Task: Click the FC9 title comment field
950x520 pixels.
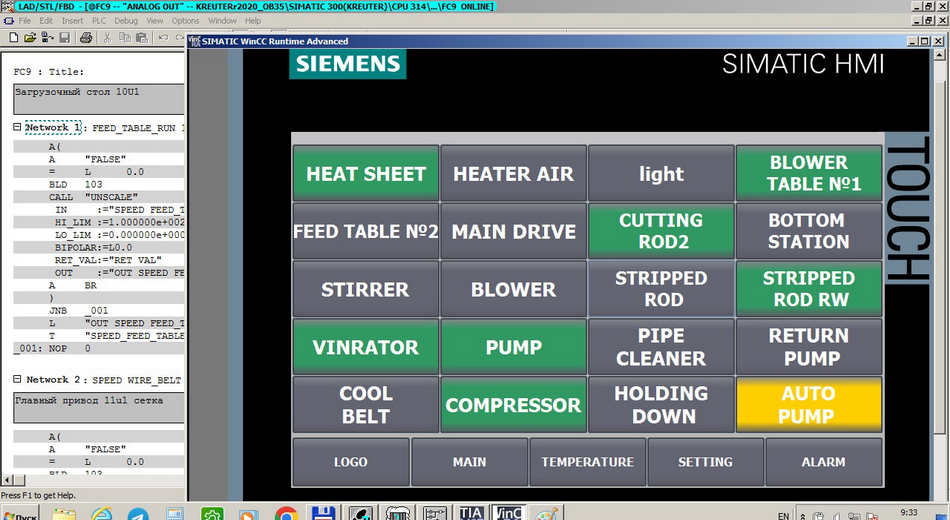Action: 98,98
